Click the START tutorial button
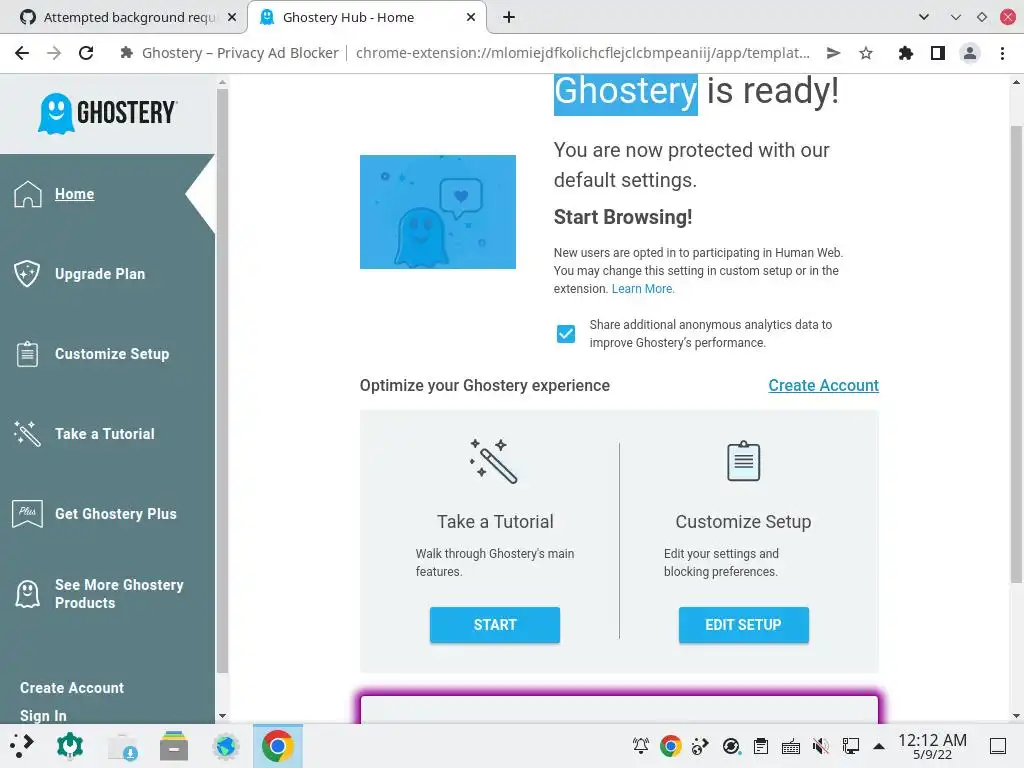This screenshot has height=768, width=1024. tap(494, 625)
